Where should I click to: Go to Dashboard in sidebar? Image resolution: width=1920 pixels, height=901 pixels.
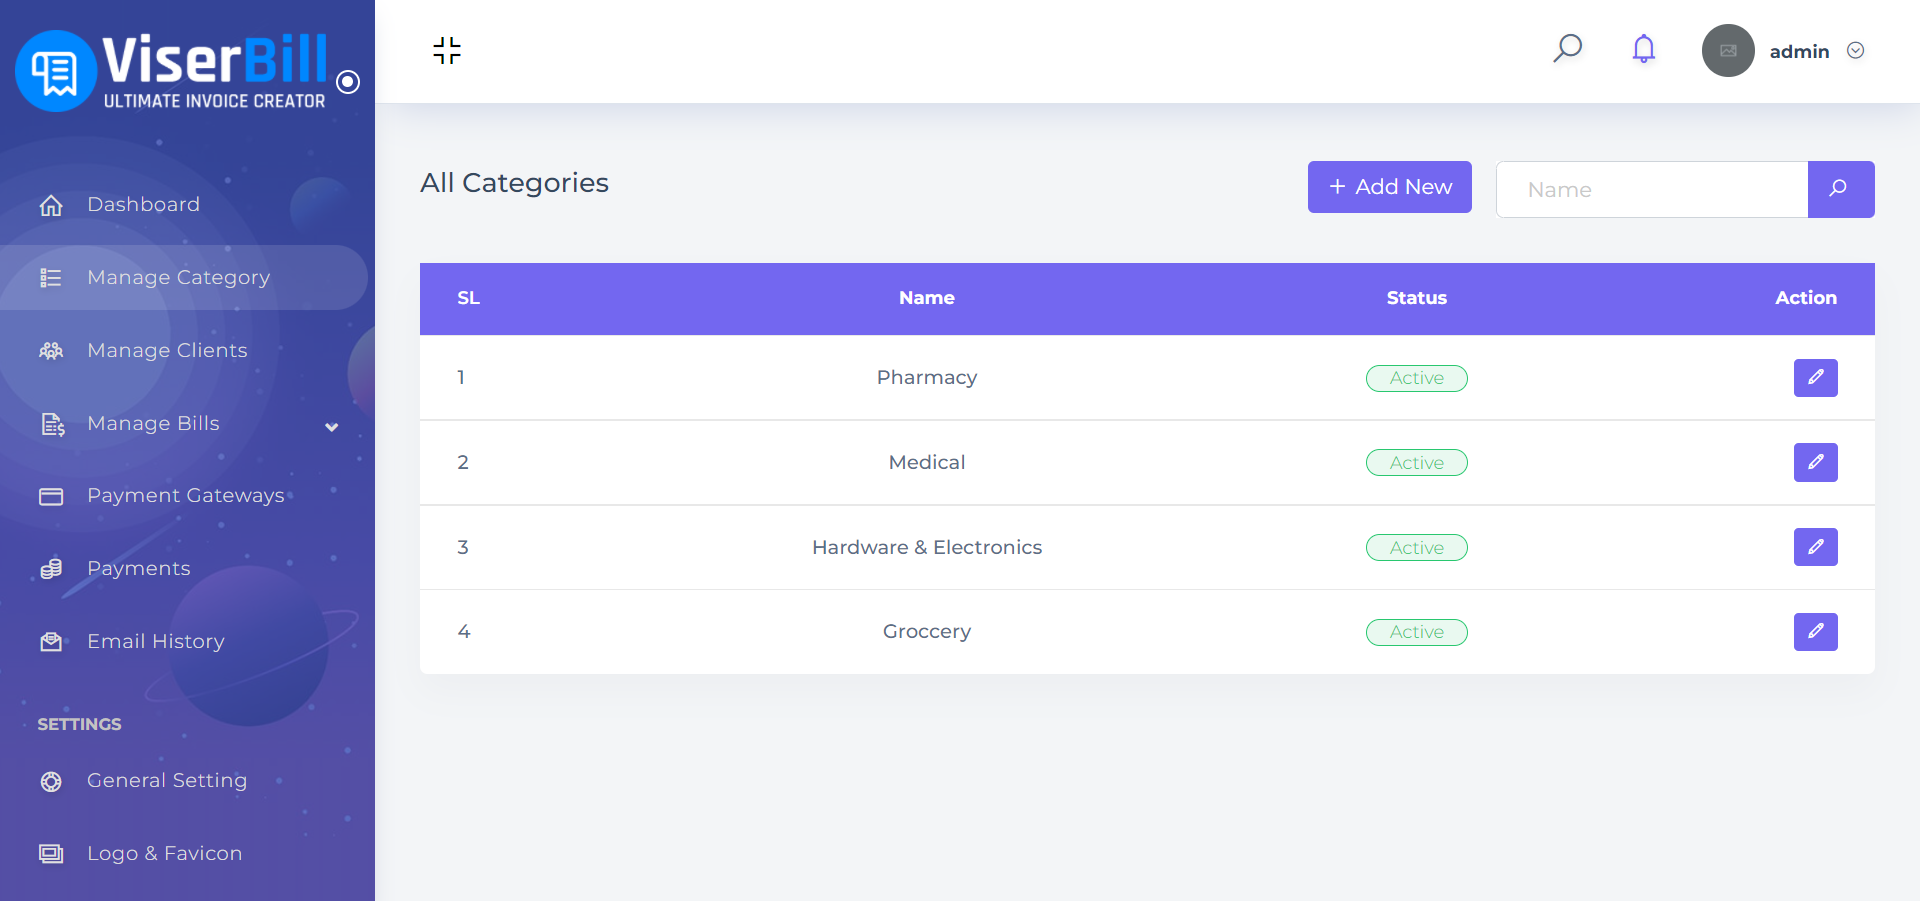coord(143,205)
